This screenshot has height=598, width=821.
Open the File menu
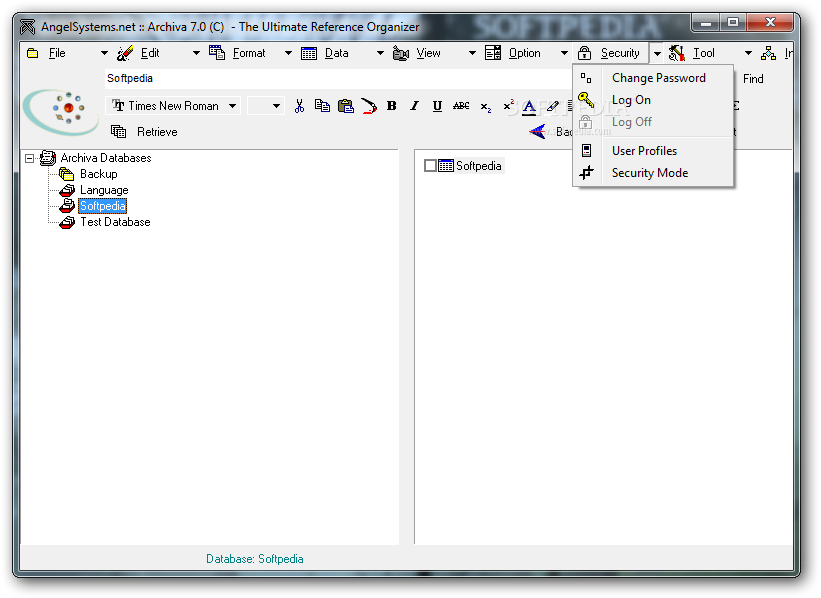point(57,53)
